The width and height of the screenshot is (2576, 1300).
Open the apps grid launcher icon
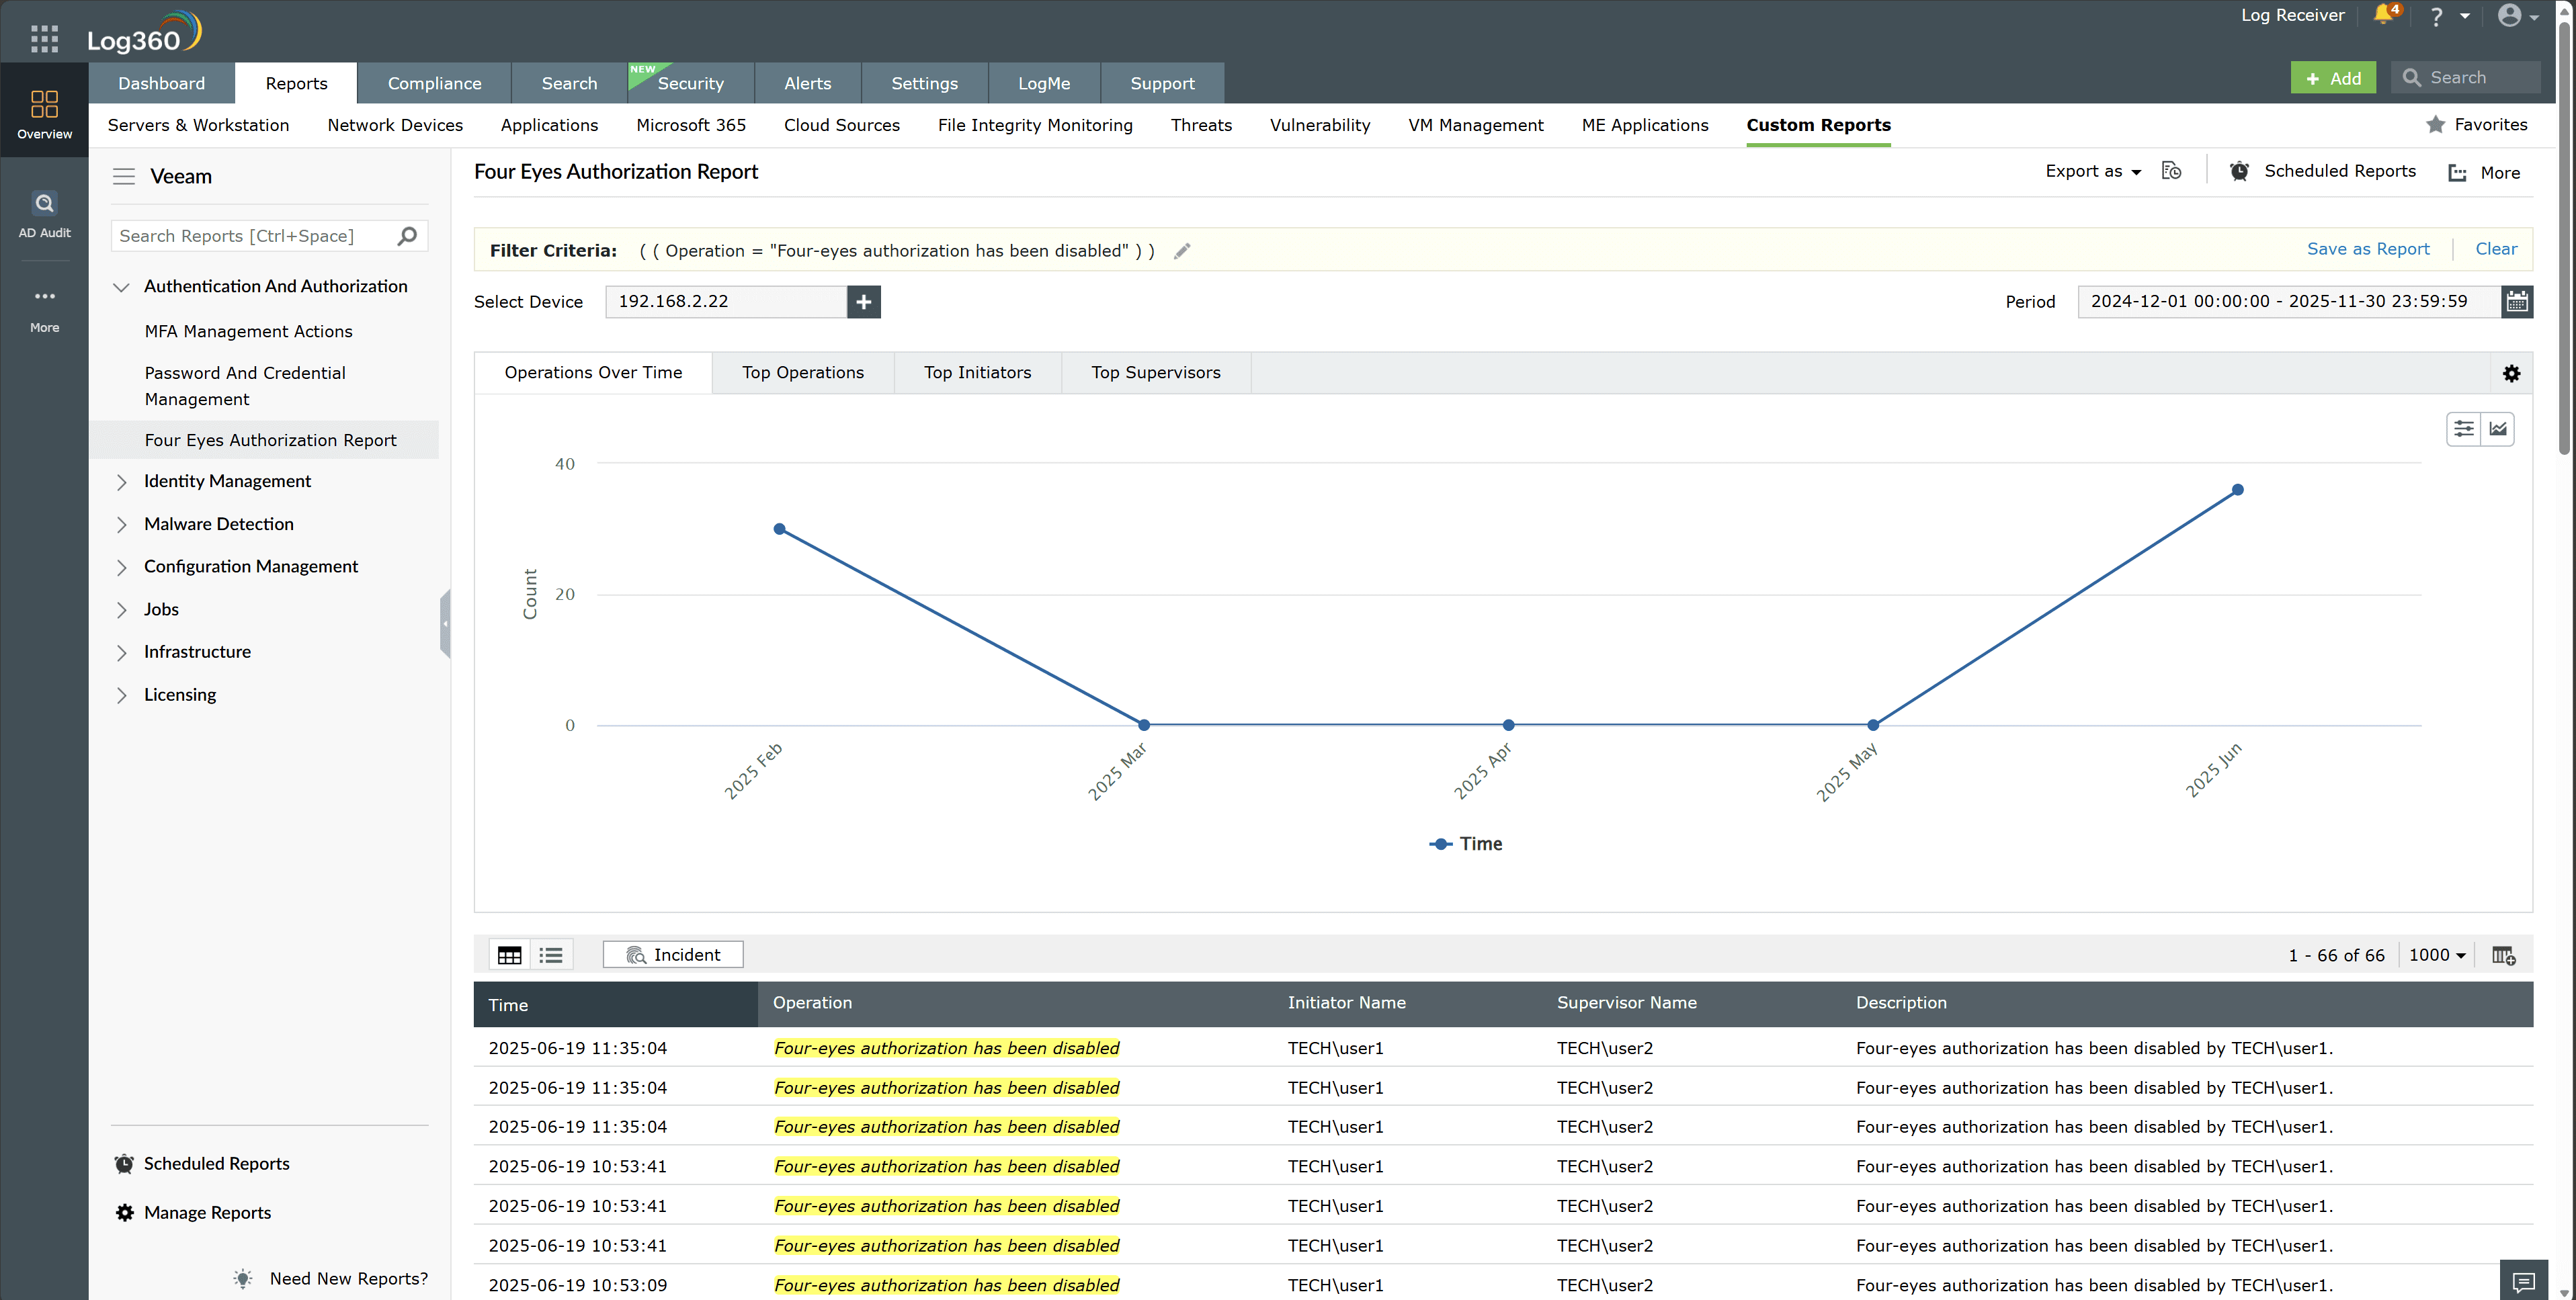pos(44,38)
